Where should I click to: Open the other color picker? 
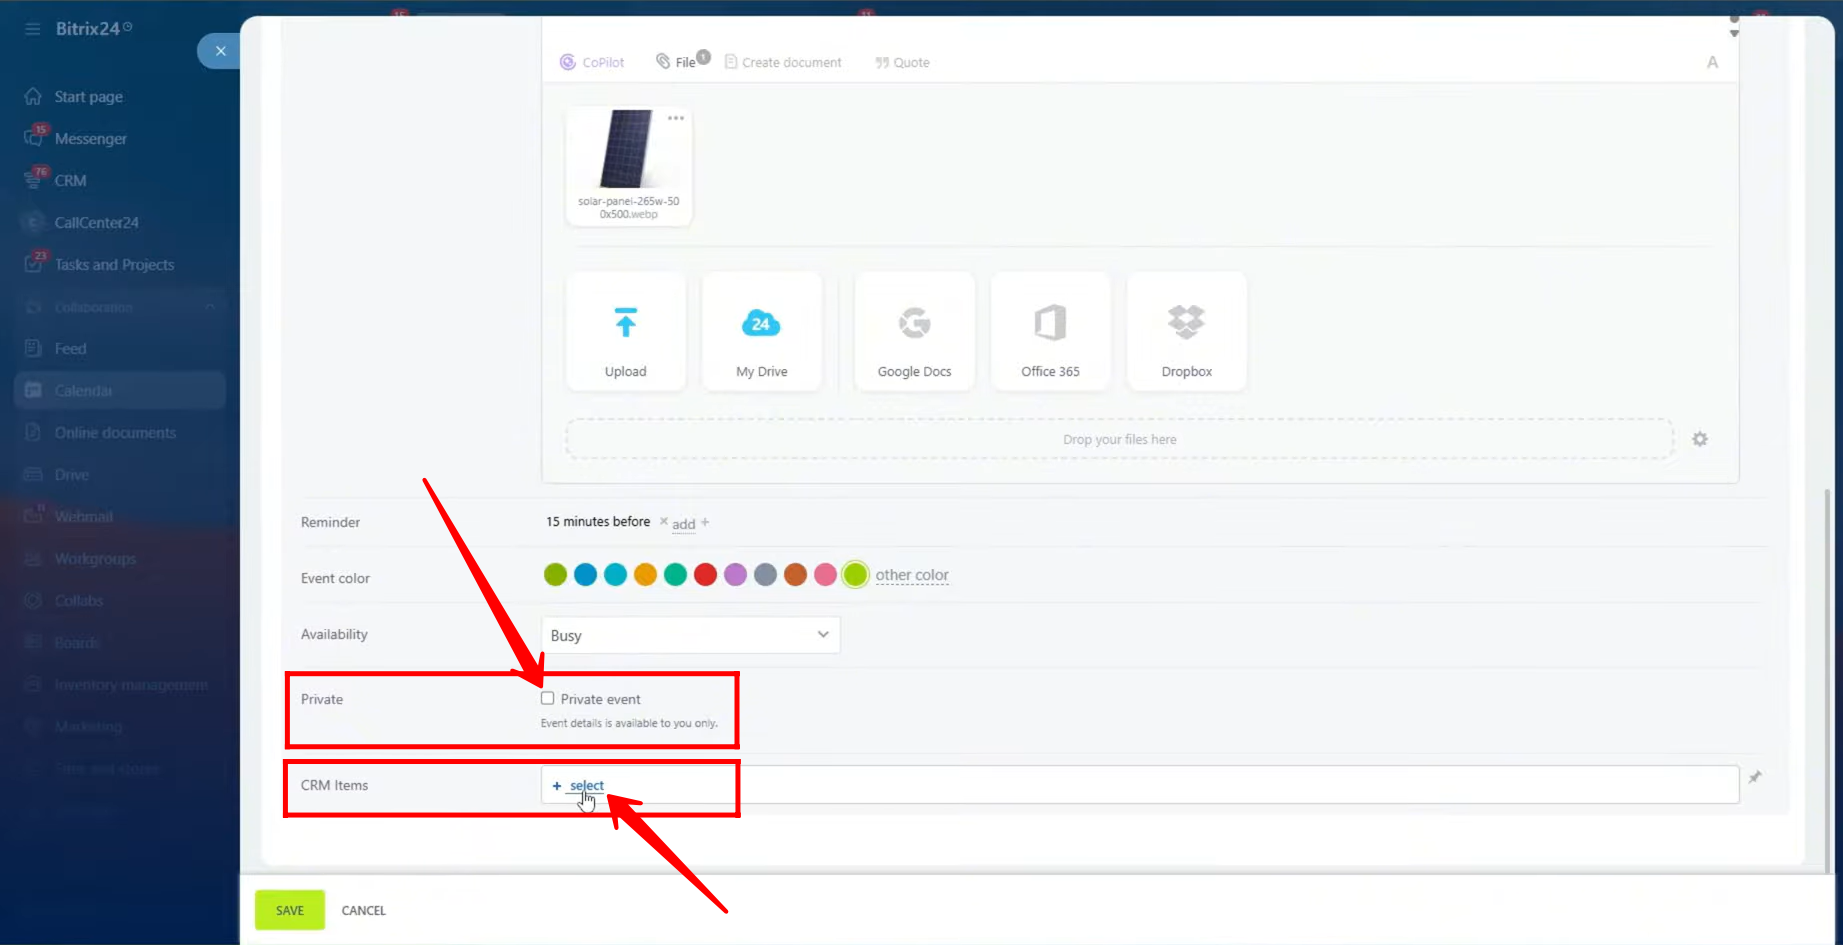911,575
